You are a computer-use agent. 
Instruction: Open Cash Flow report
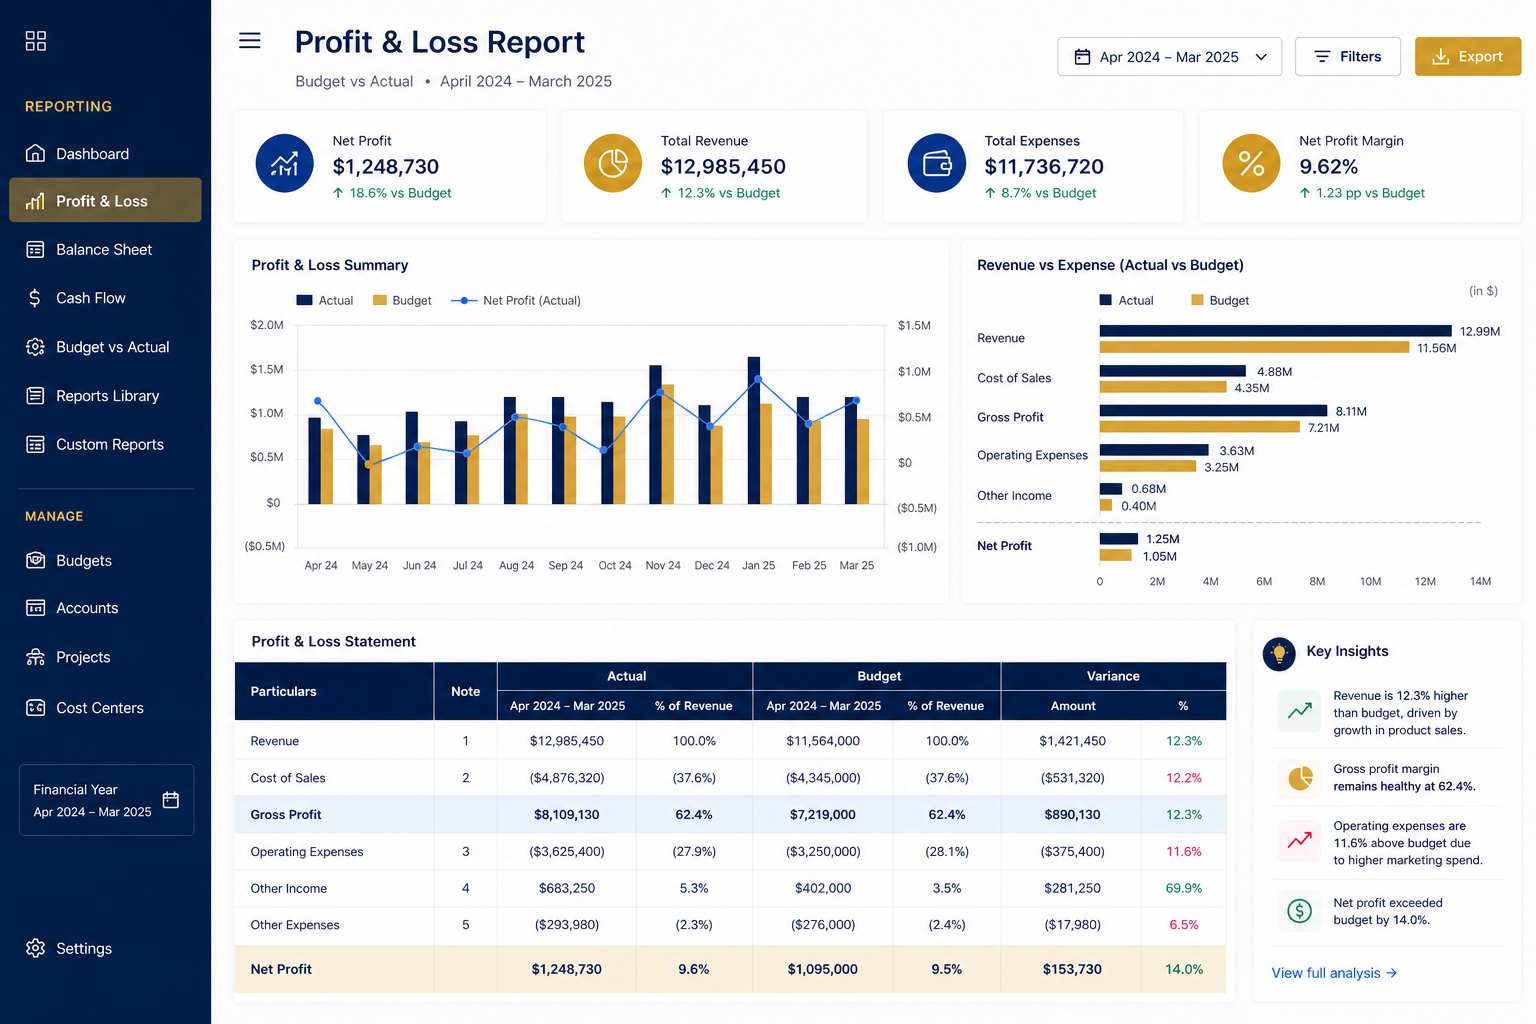[105, 298]
